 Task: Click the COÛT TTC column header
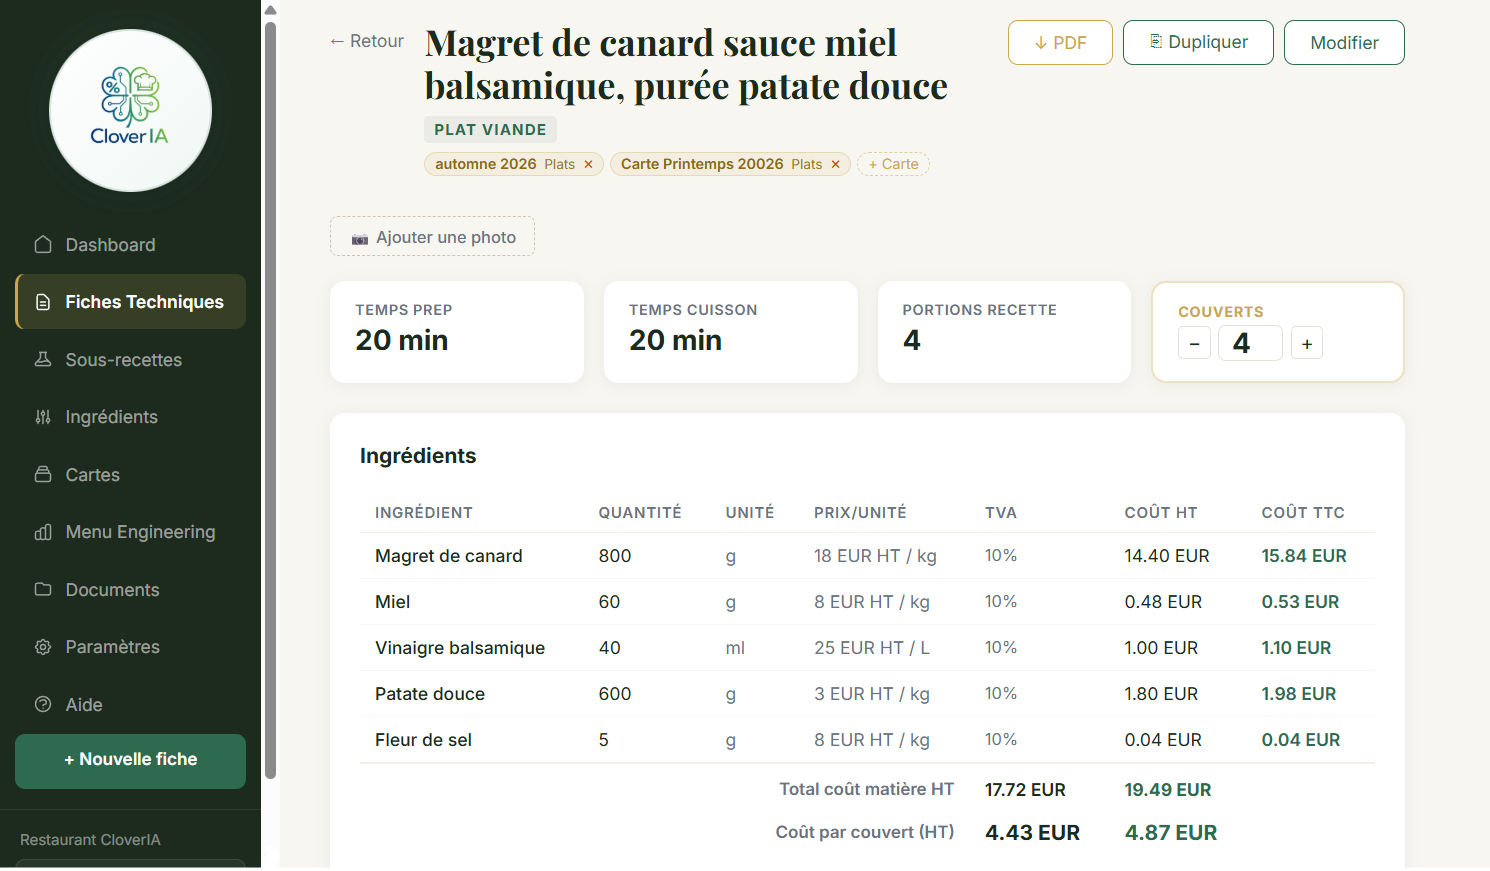[1303, 513]
